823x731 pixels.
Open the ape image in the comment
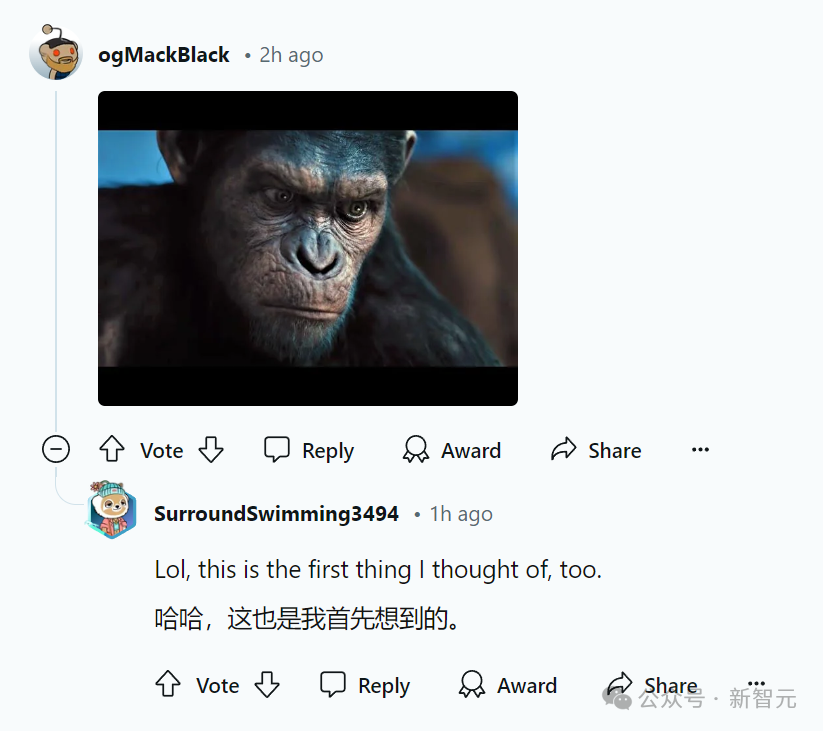(x=308, y=248)
